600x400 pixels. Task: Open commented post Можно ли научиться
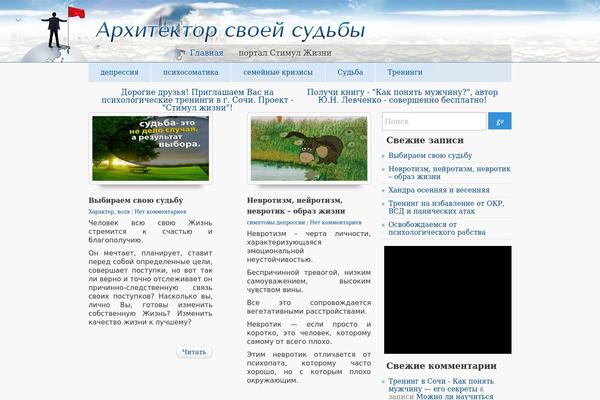point(455,397)
